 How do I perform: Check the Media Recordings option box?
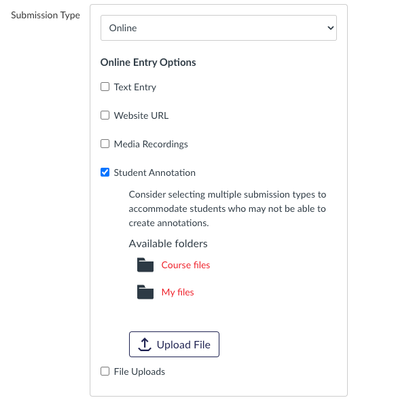105,144
